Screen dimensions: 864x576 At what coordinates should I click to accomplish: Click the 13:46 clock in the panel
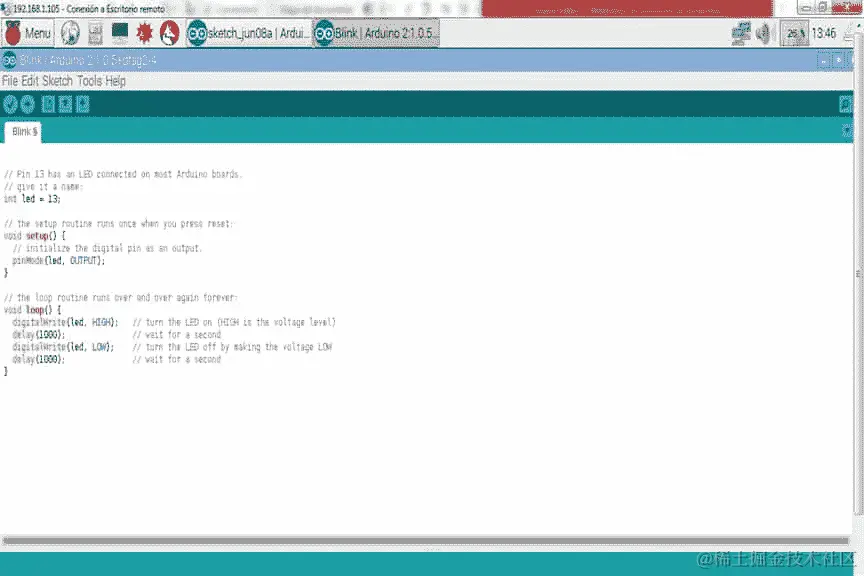click(824, 34)
